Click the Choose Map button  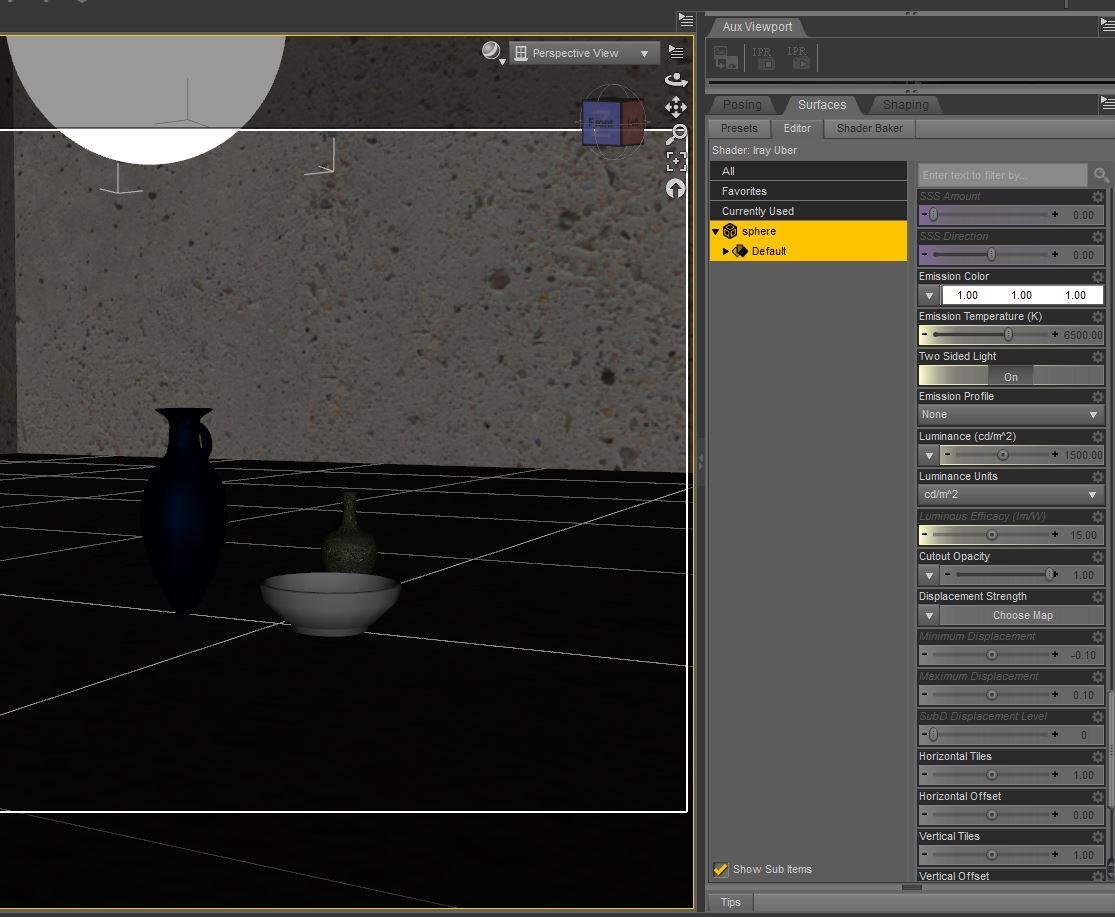pyautogui.click(x=1022, y=616)
